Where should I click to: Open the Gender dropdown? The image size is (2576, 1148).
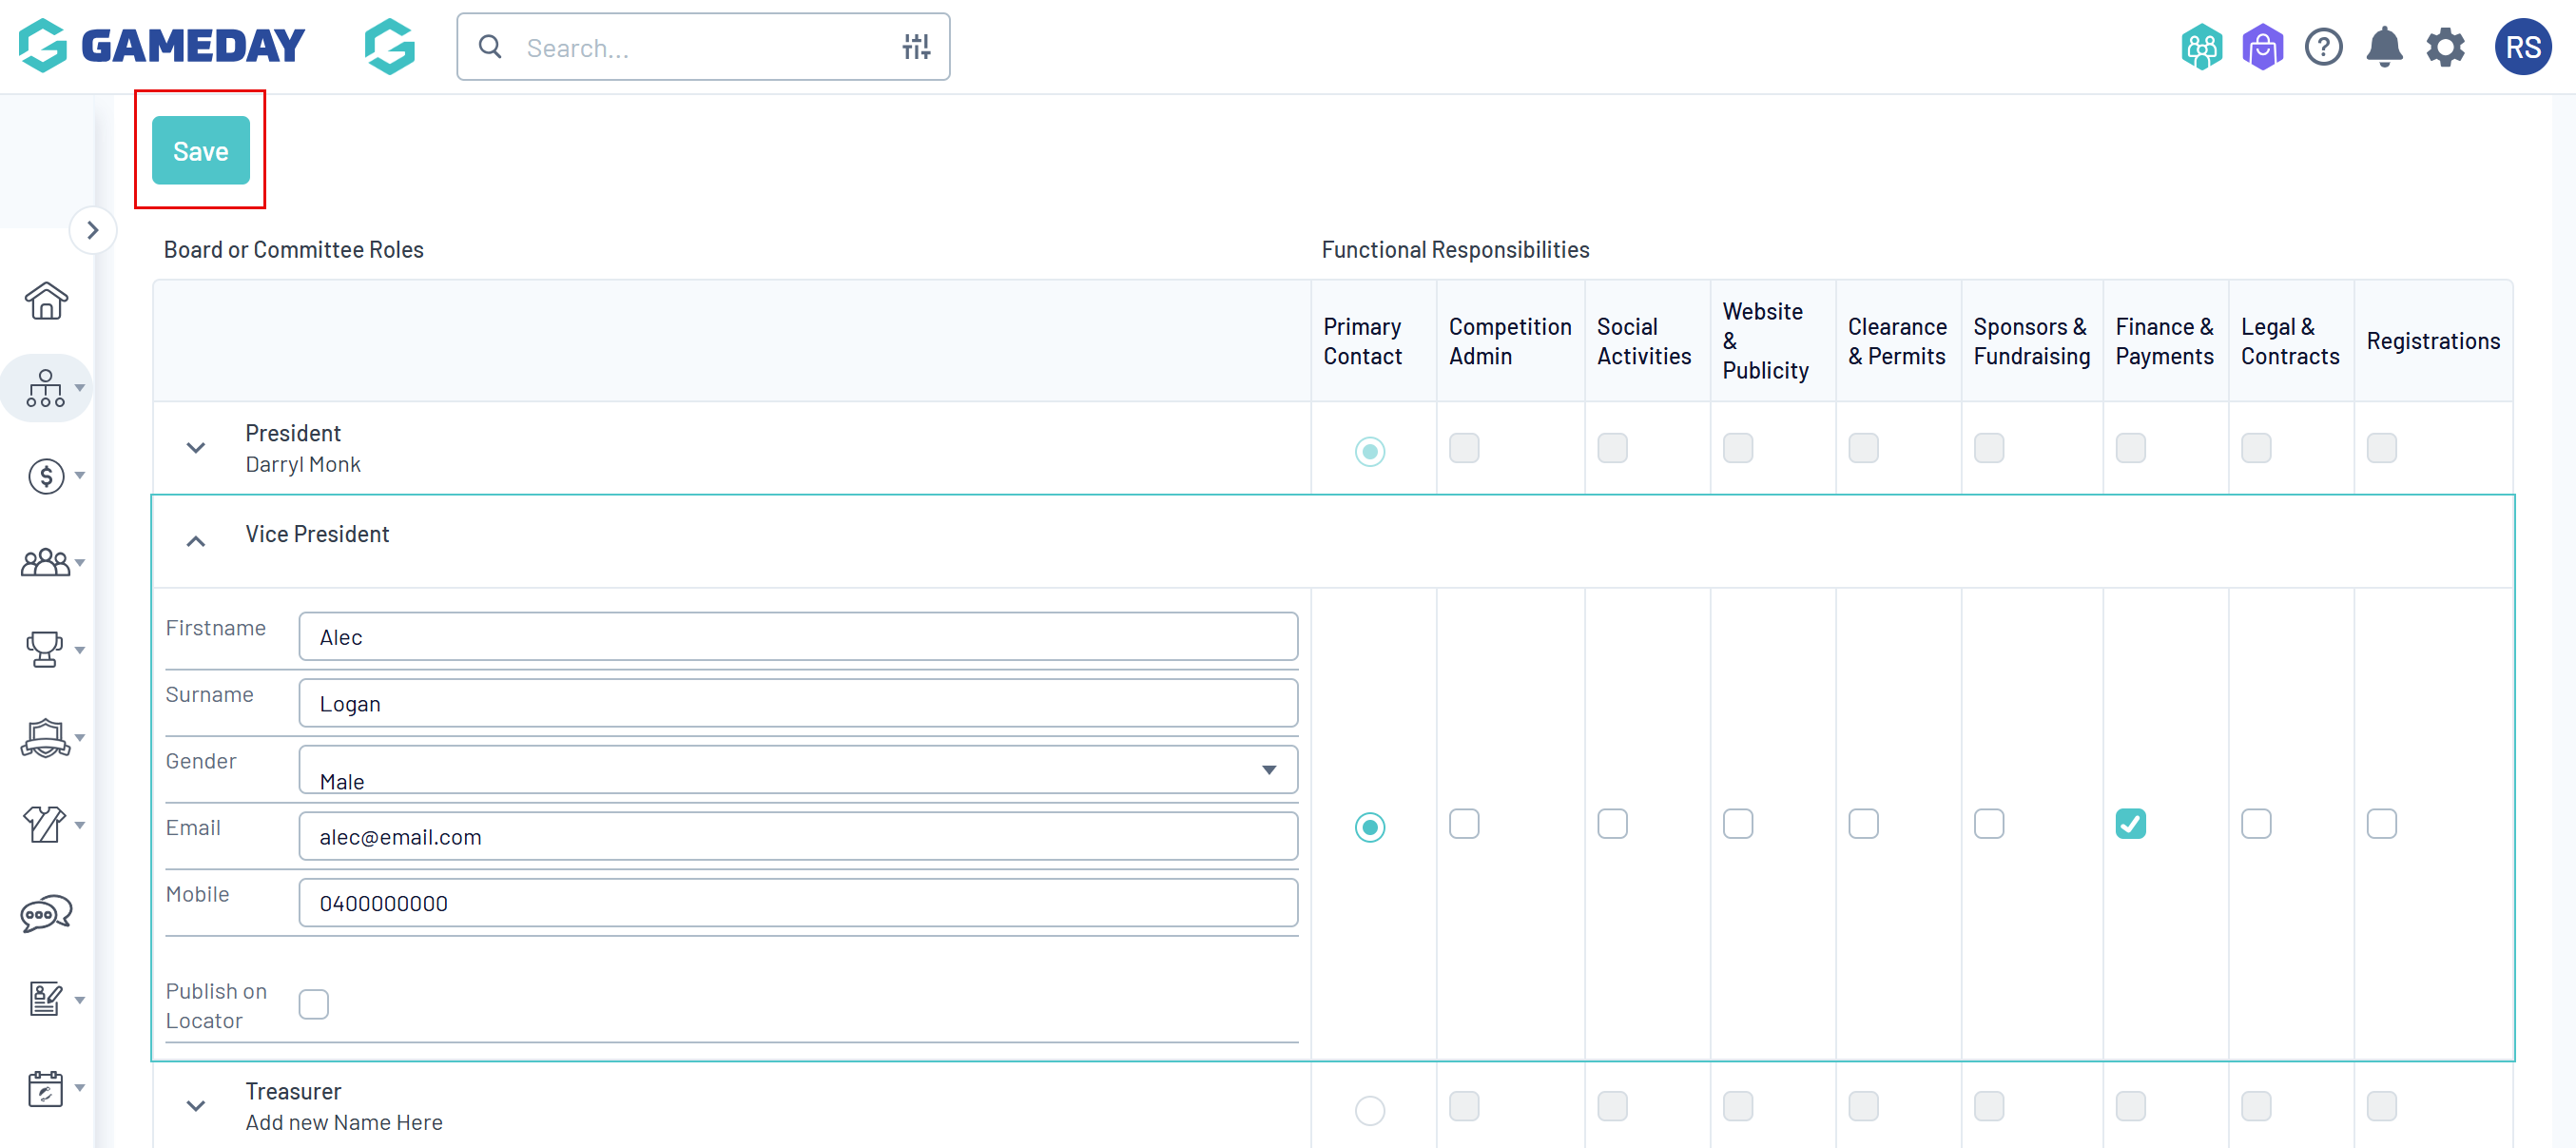click(797, 770)
